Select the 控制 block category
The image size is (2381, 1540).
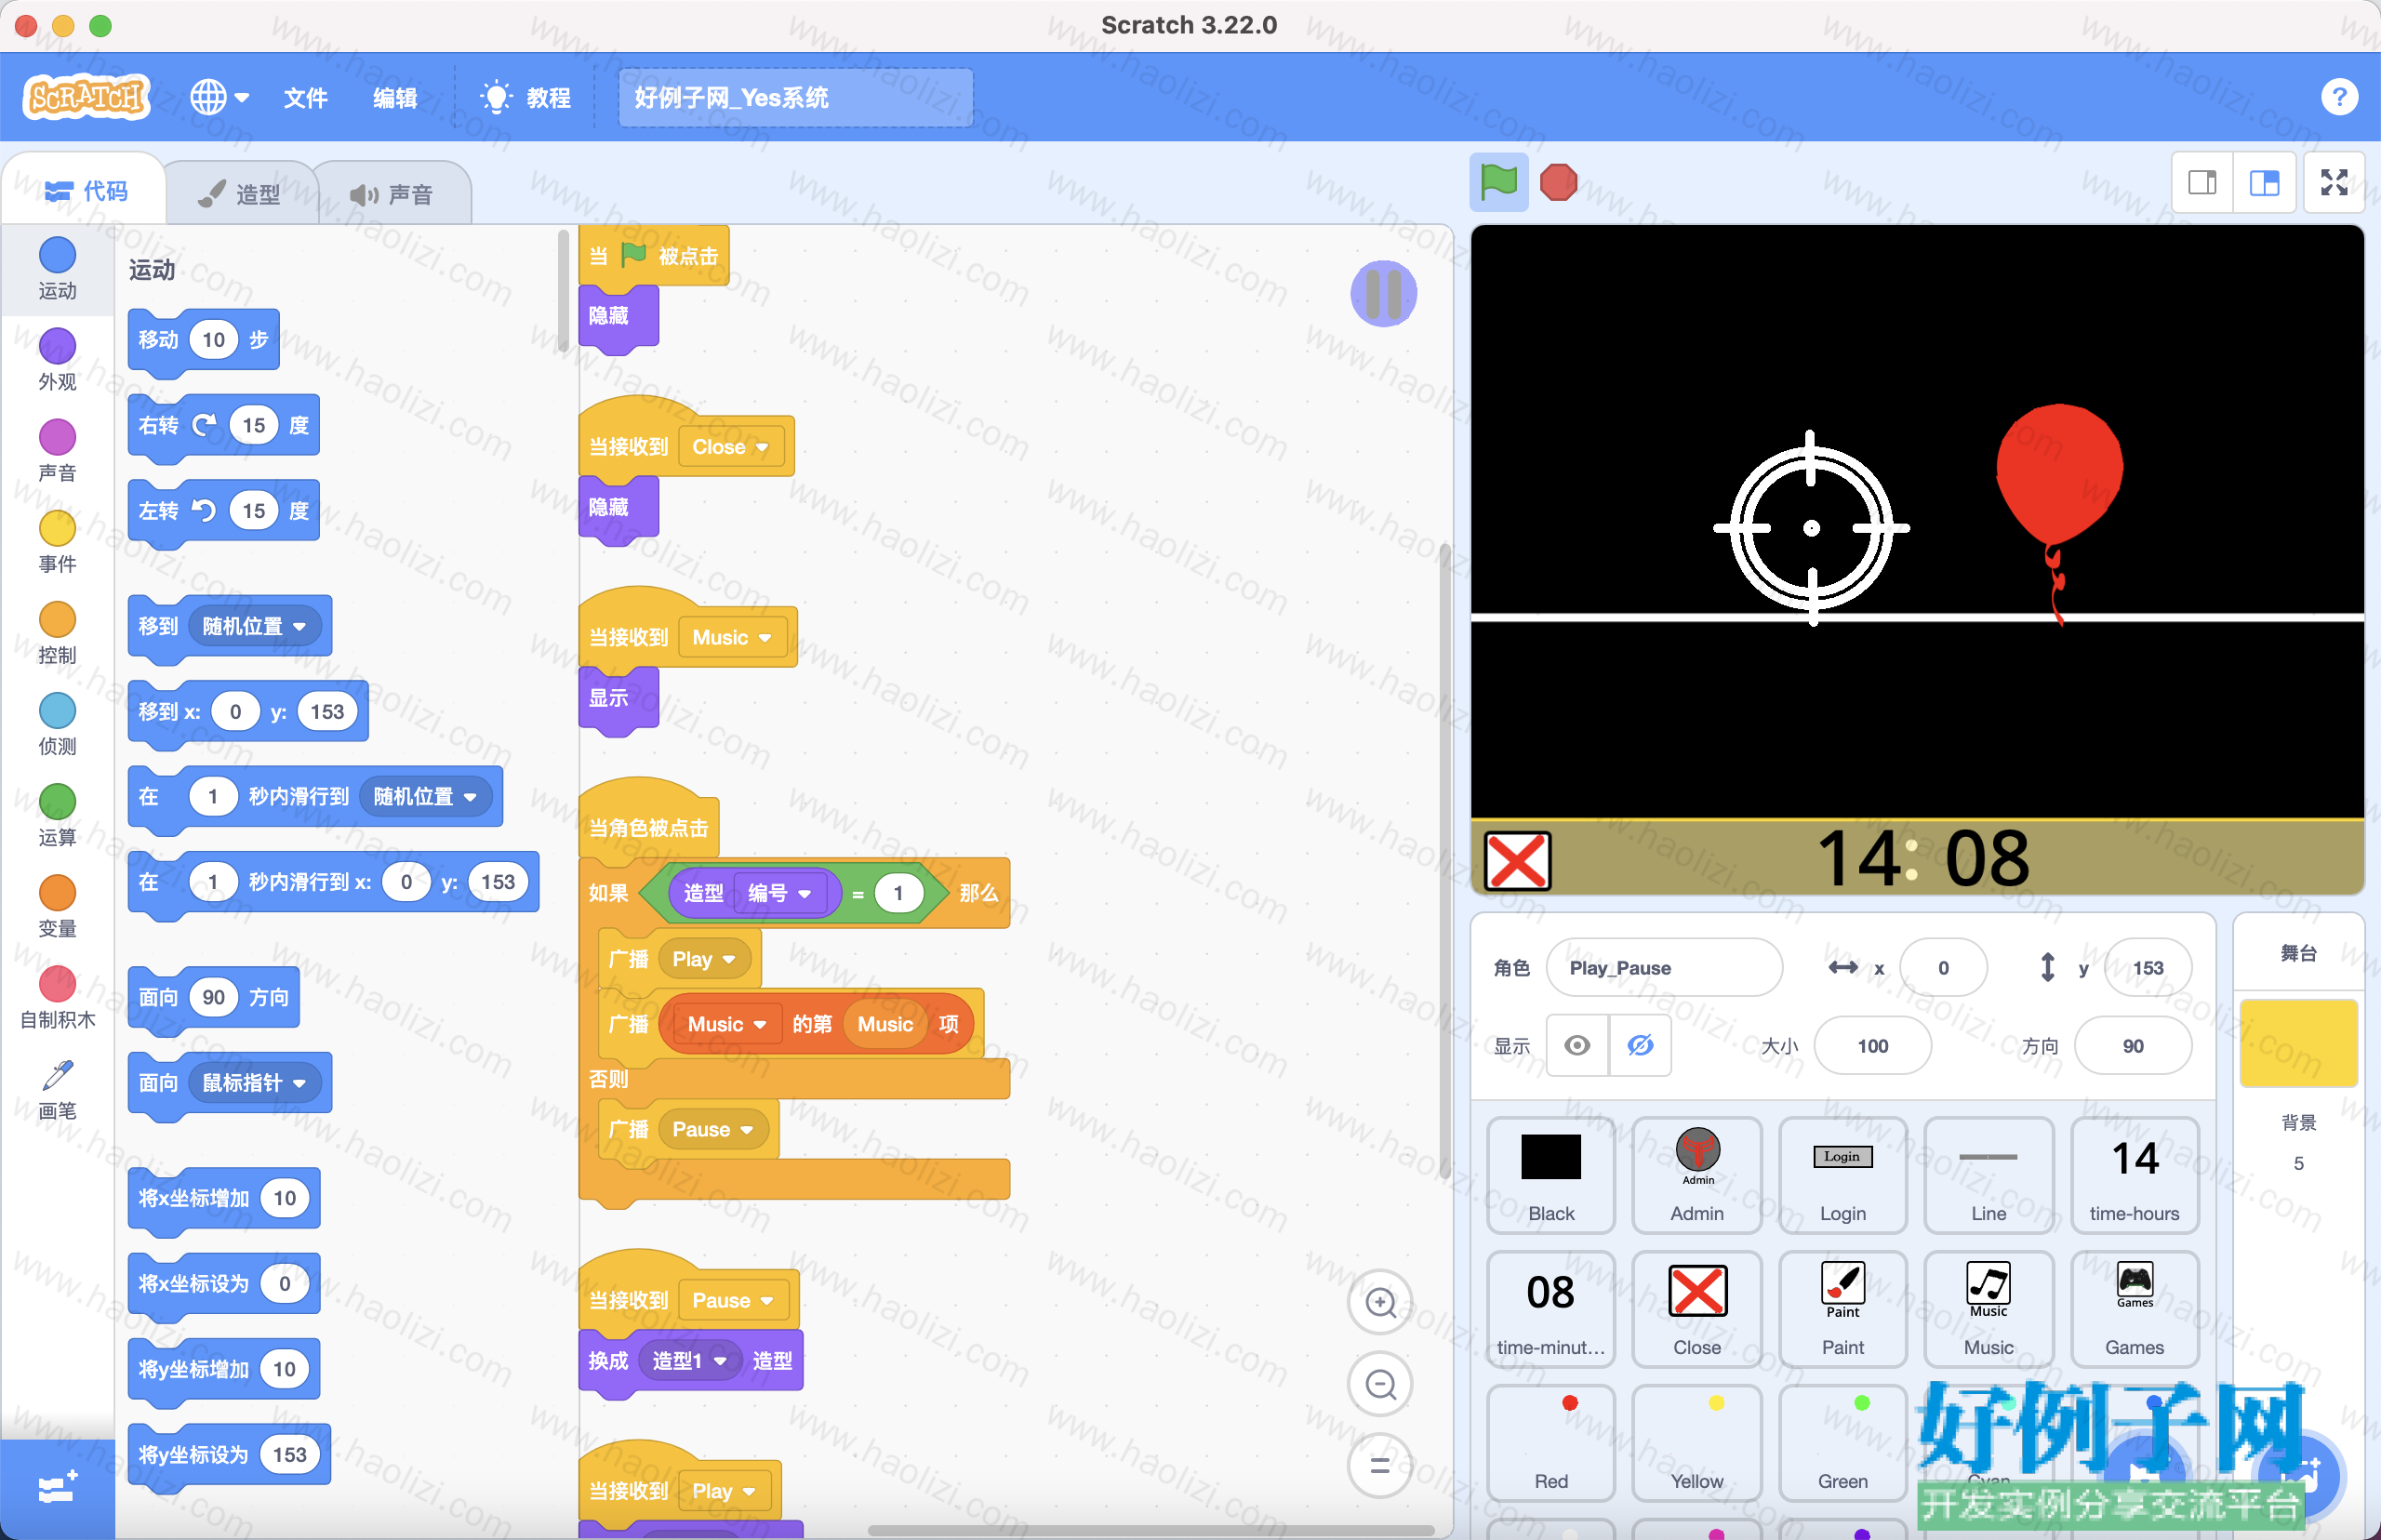point(57,632)
